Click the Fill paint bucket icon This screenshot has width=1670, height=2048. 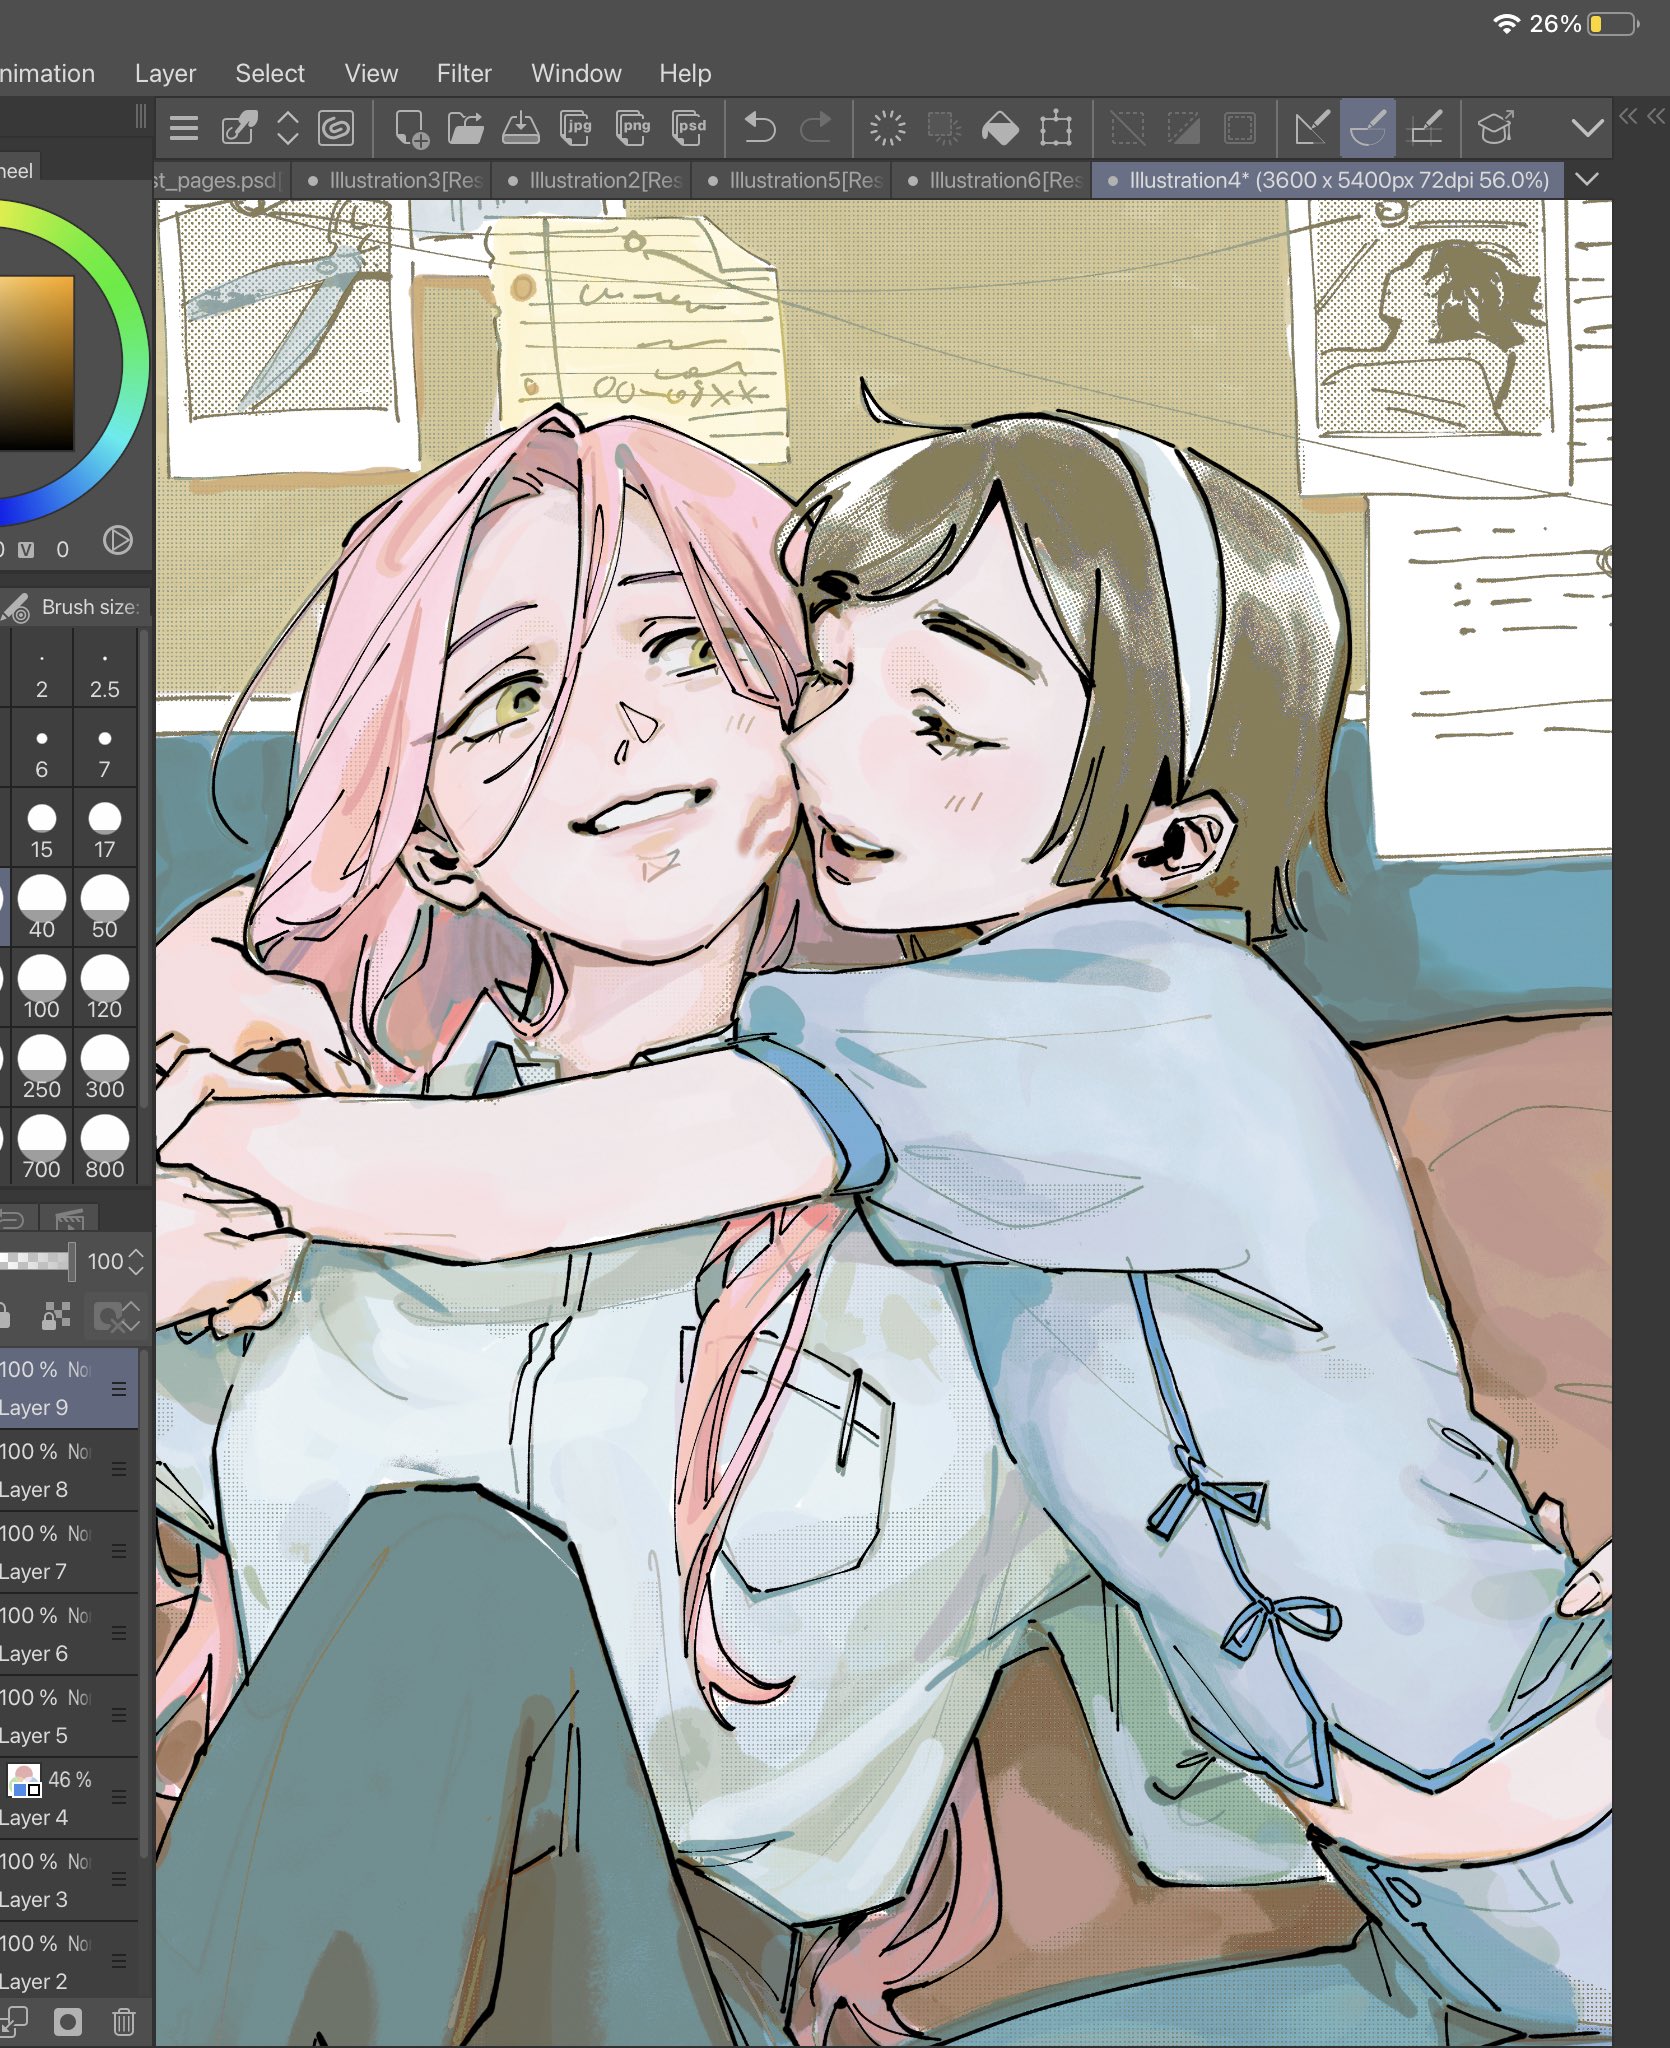pyautogui.click(x=1000, y=128)
